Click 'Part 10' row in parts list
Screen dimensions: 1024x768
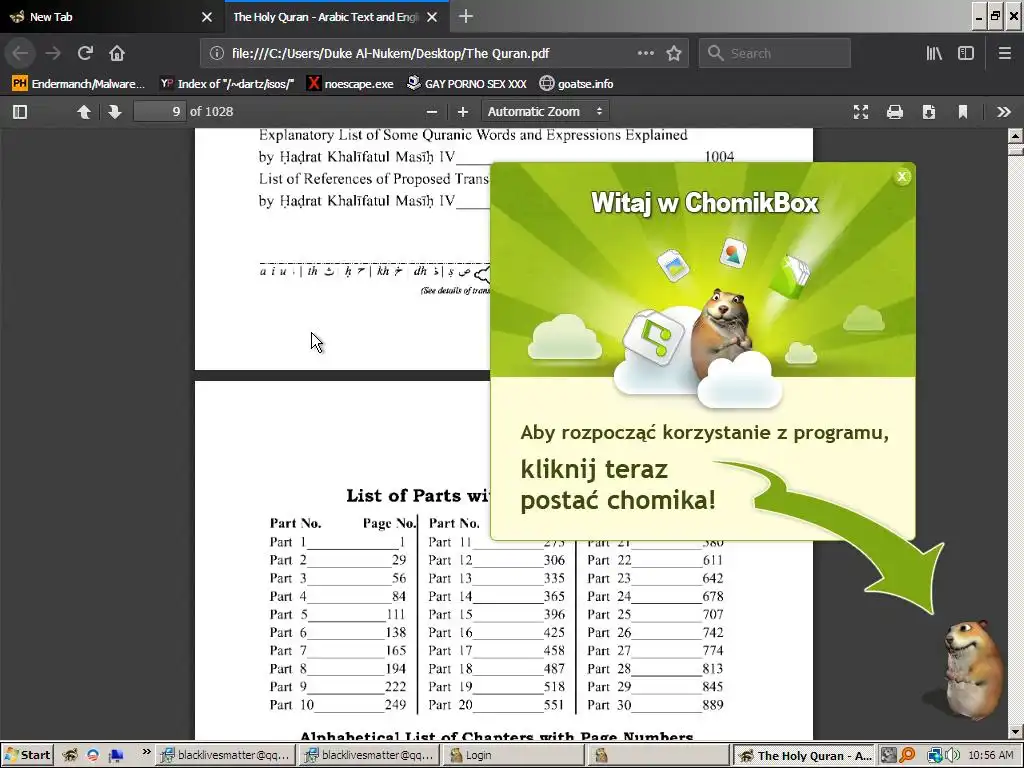click(x=338, y=705)
